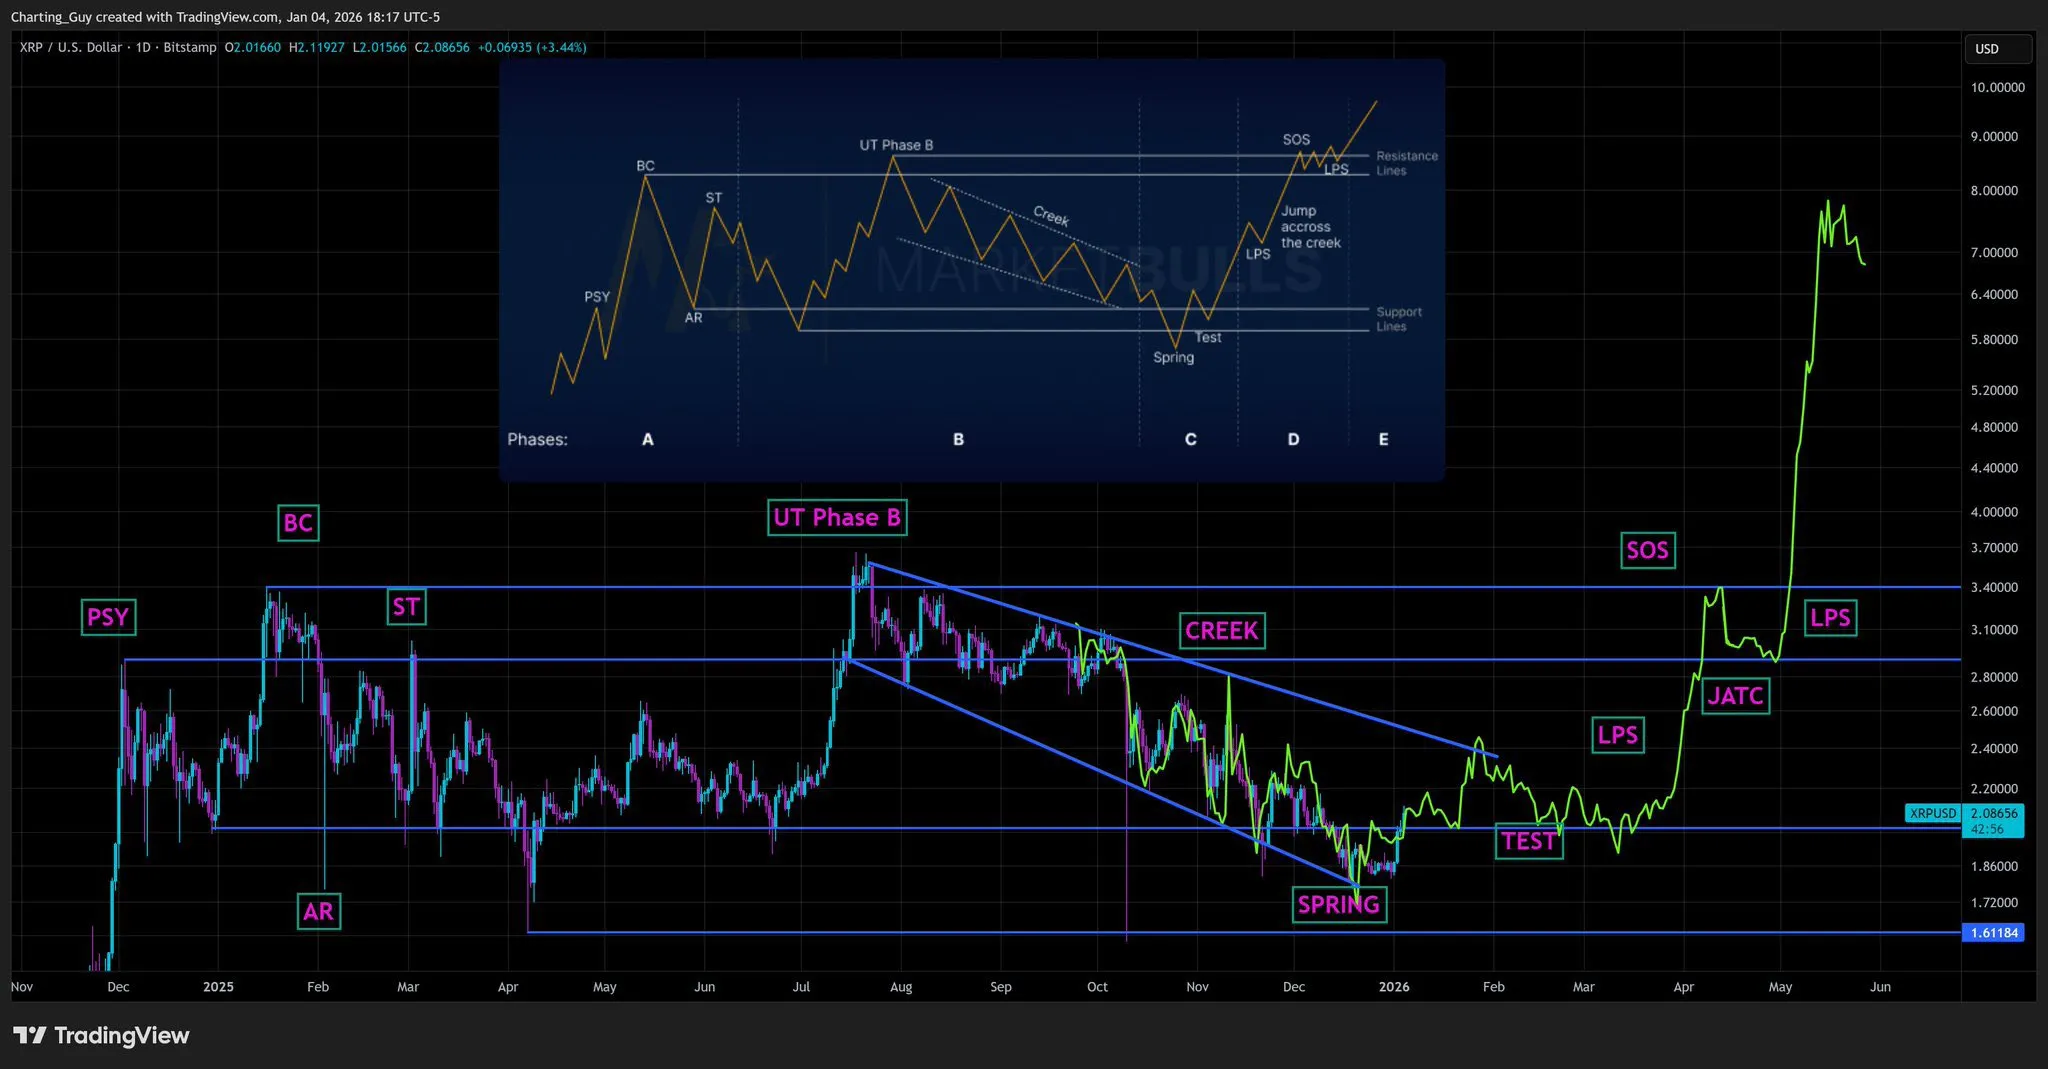Open the USD currency selector in the top right
2048x1069 pixels.
click(1997, 48)
